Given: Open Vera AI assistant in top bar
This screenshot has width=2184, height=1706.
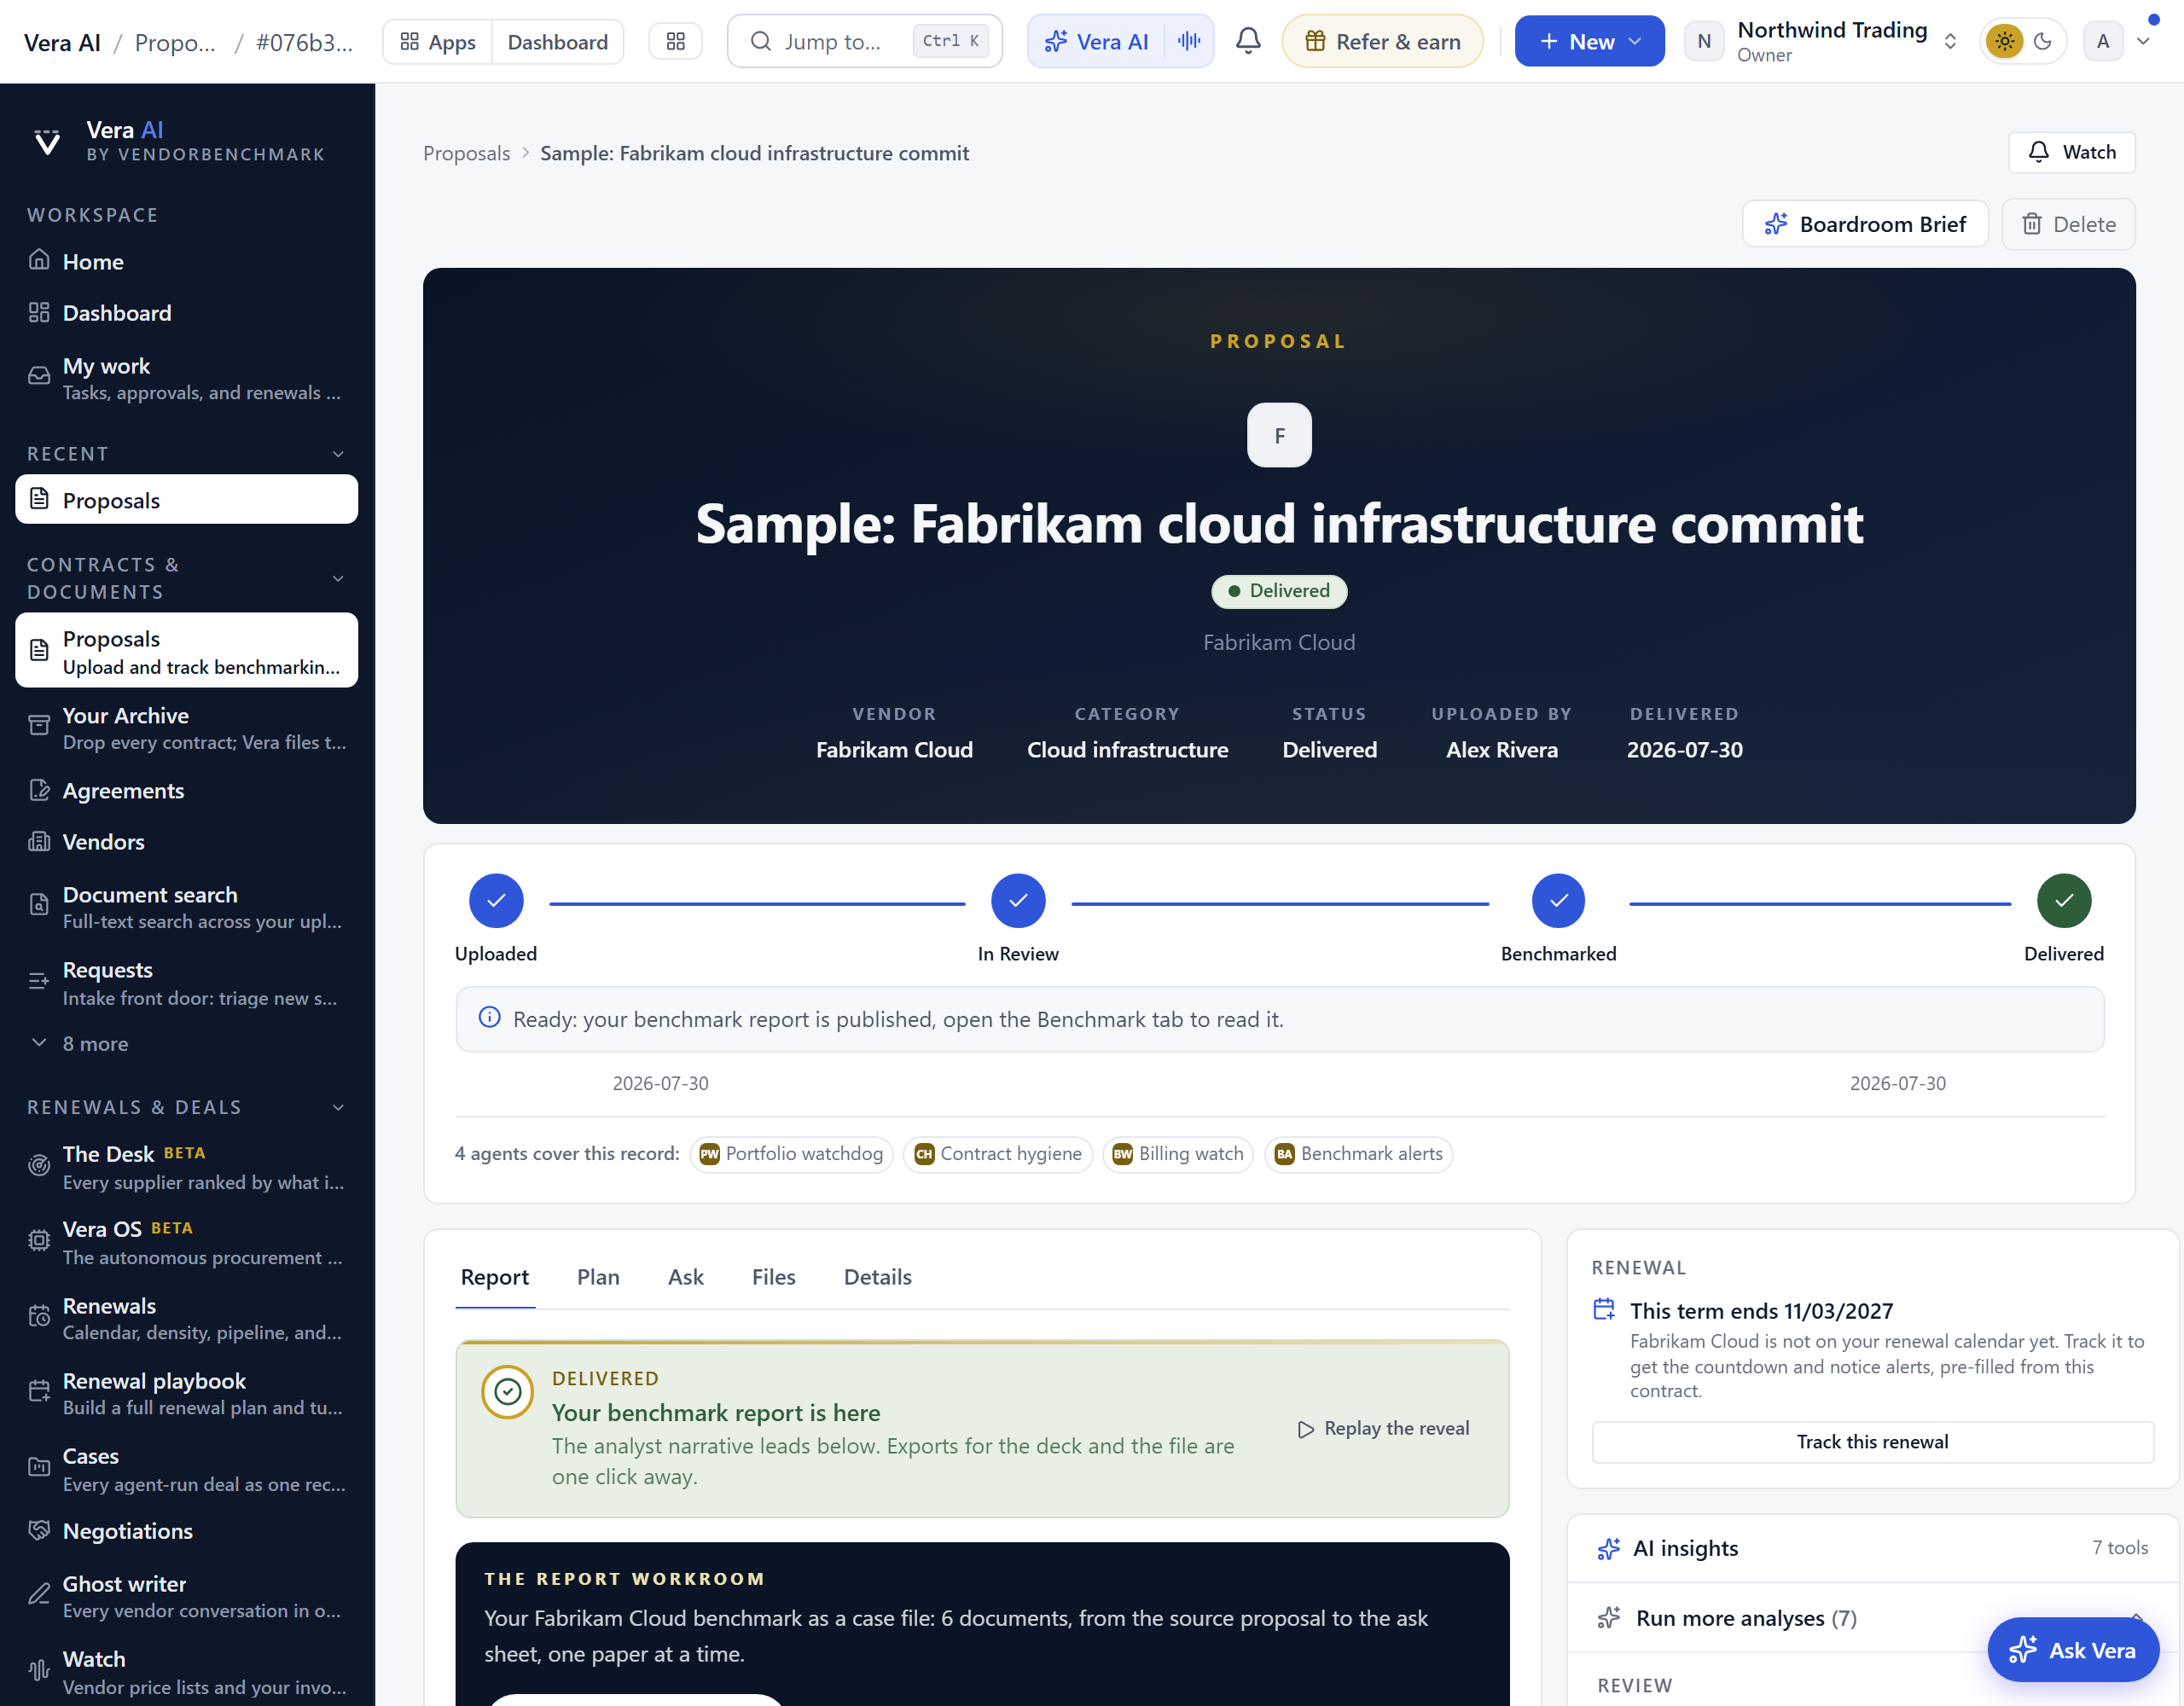Looking at the screenshot, I should coord(1097,41).
